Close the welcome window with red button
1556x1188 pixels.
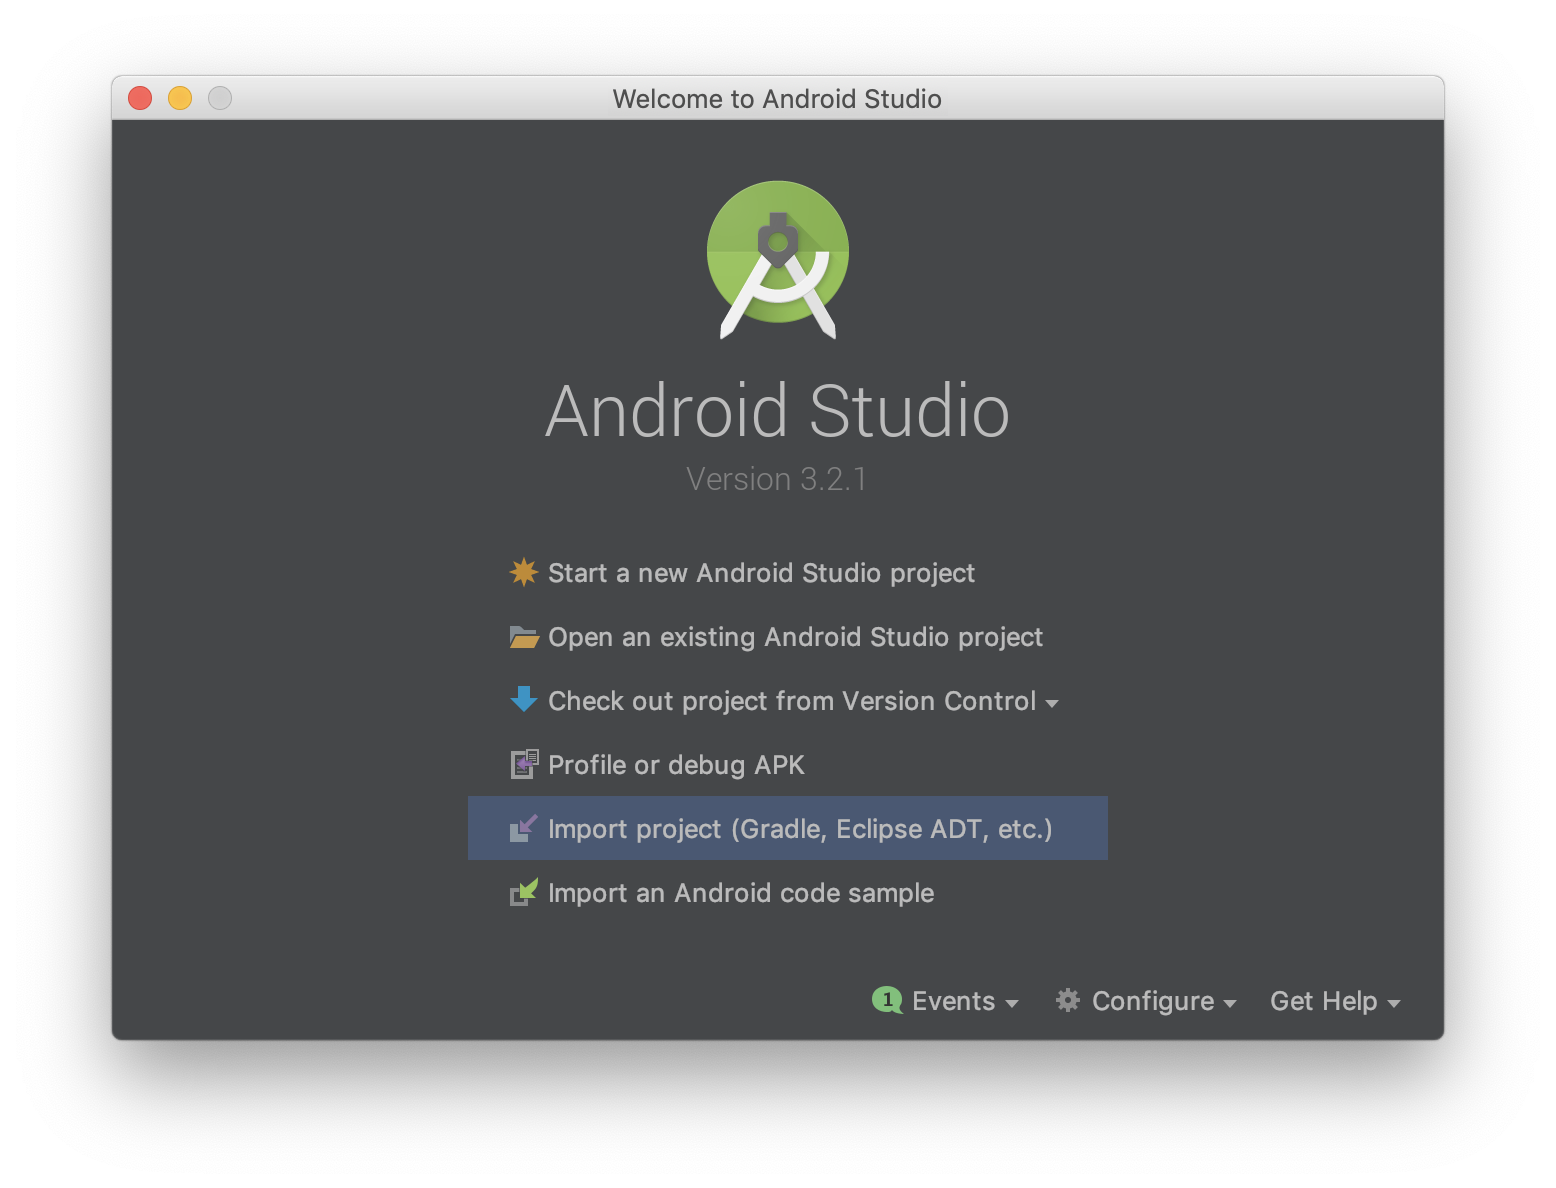tap(140, 98)
